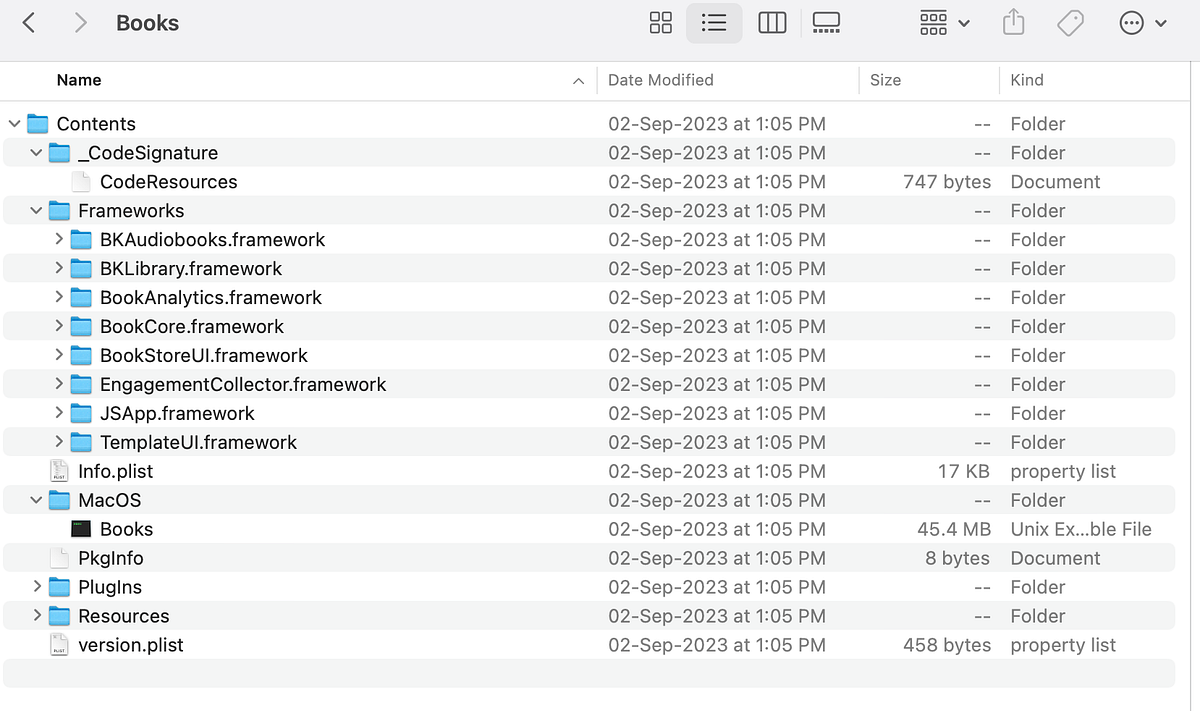Select the PlugIns folder icon
The width and height of the screenshot is (1200, 711).
60,587
